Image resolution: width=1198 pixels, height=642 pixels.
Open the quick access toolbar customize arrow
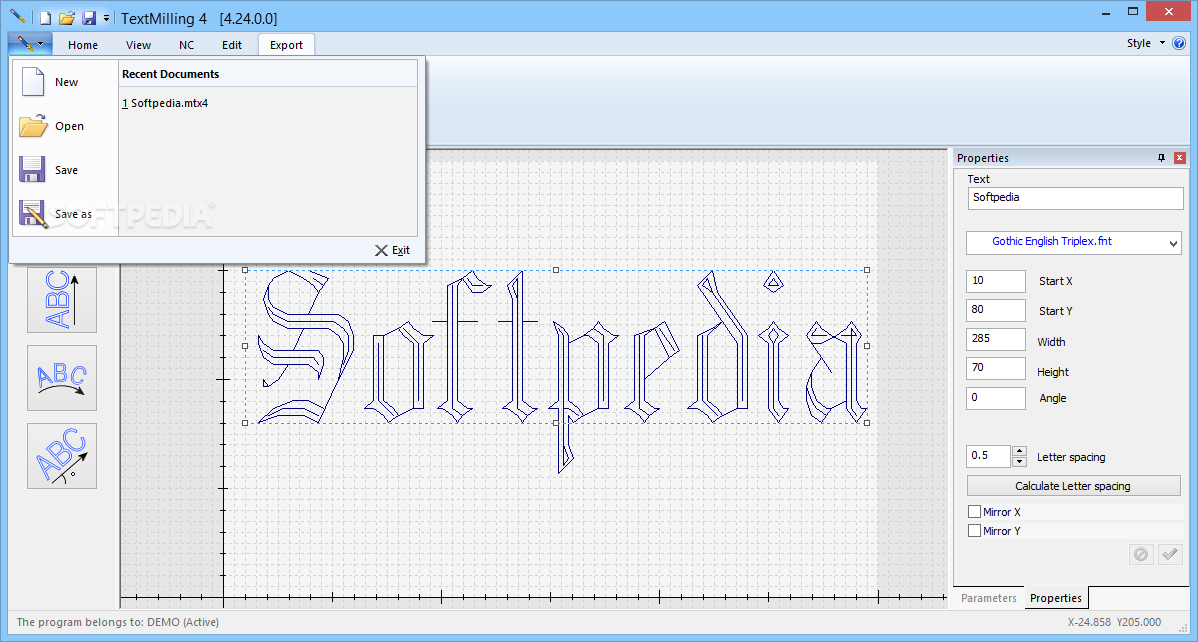106,18
